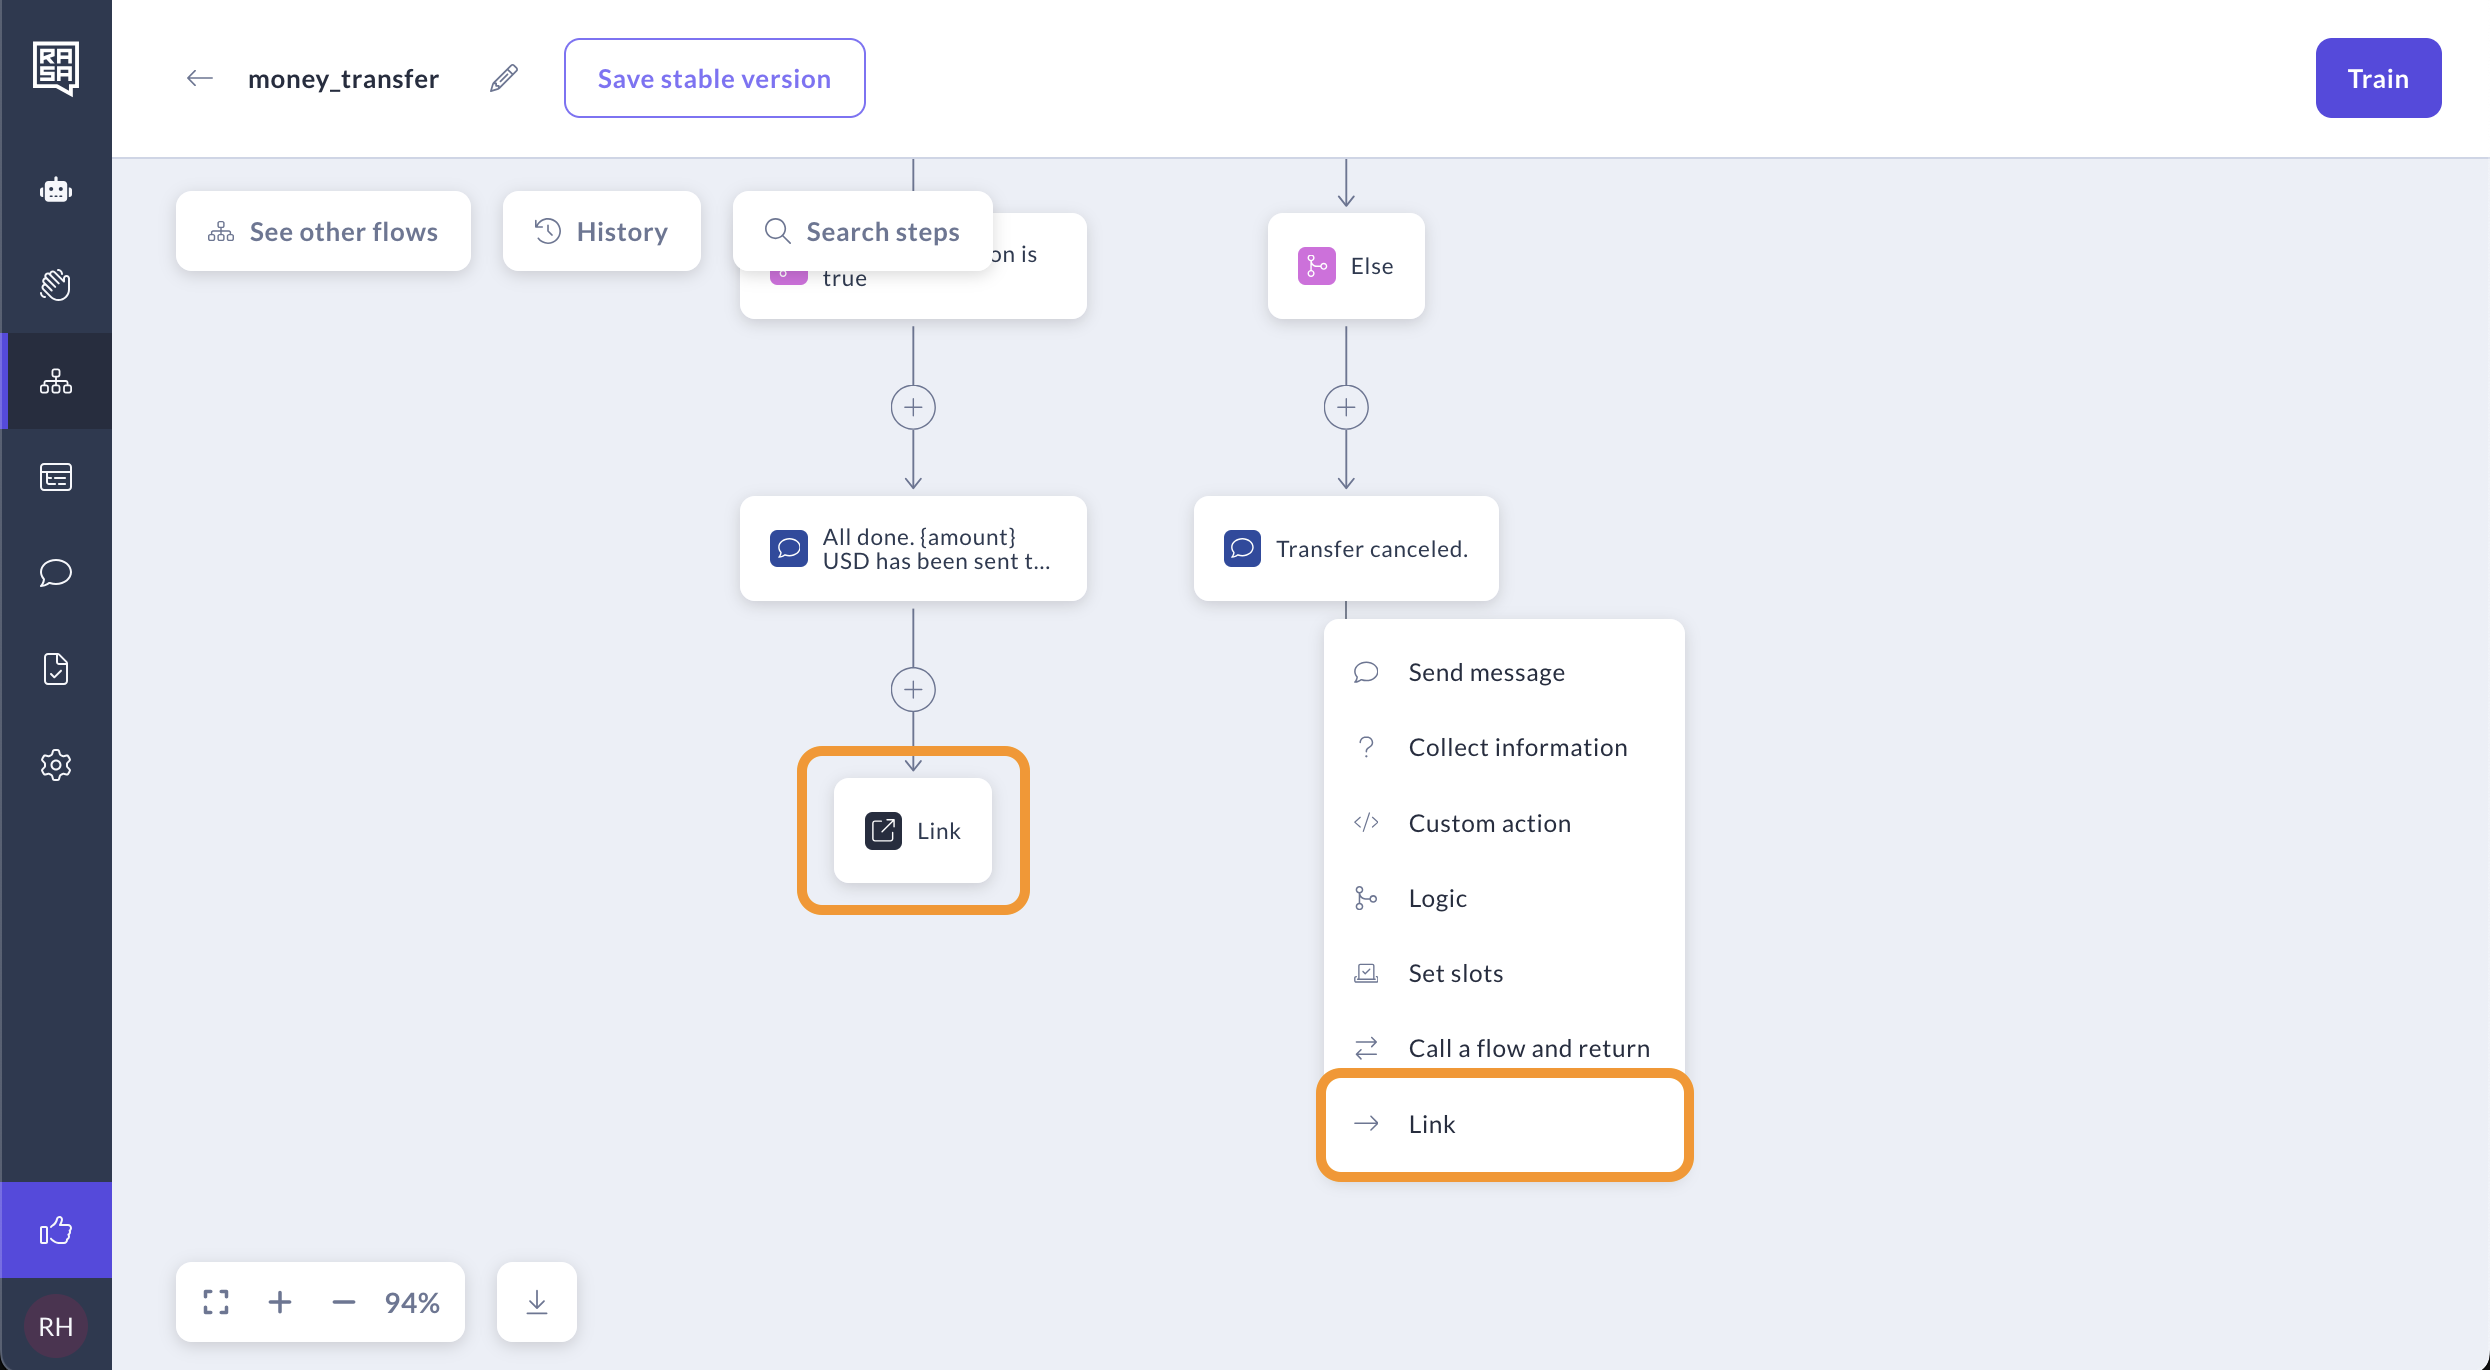Open the document checkmark sidebar icon
Screen dimensions: 2490x1370
tap(56, 669)
